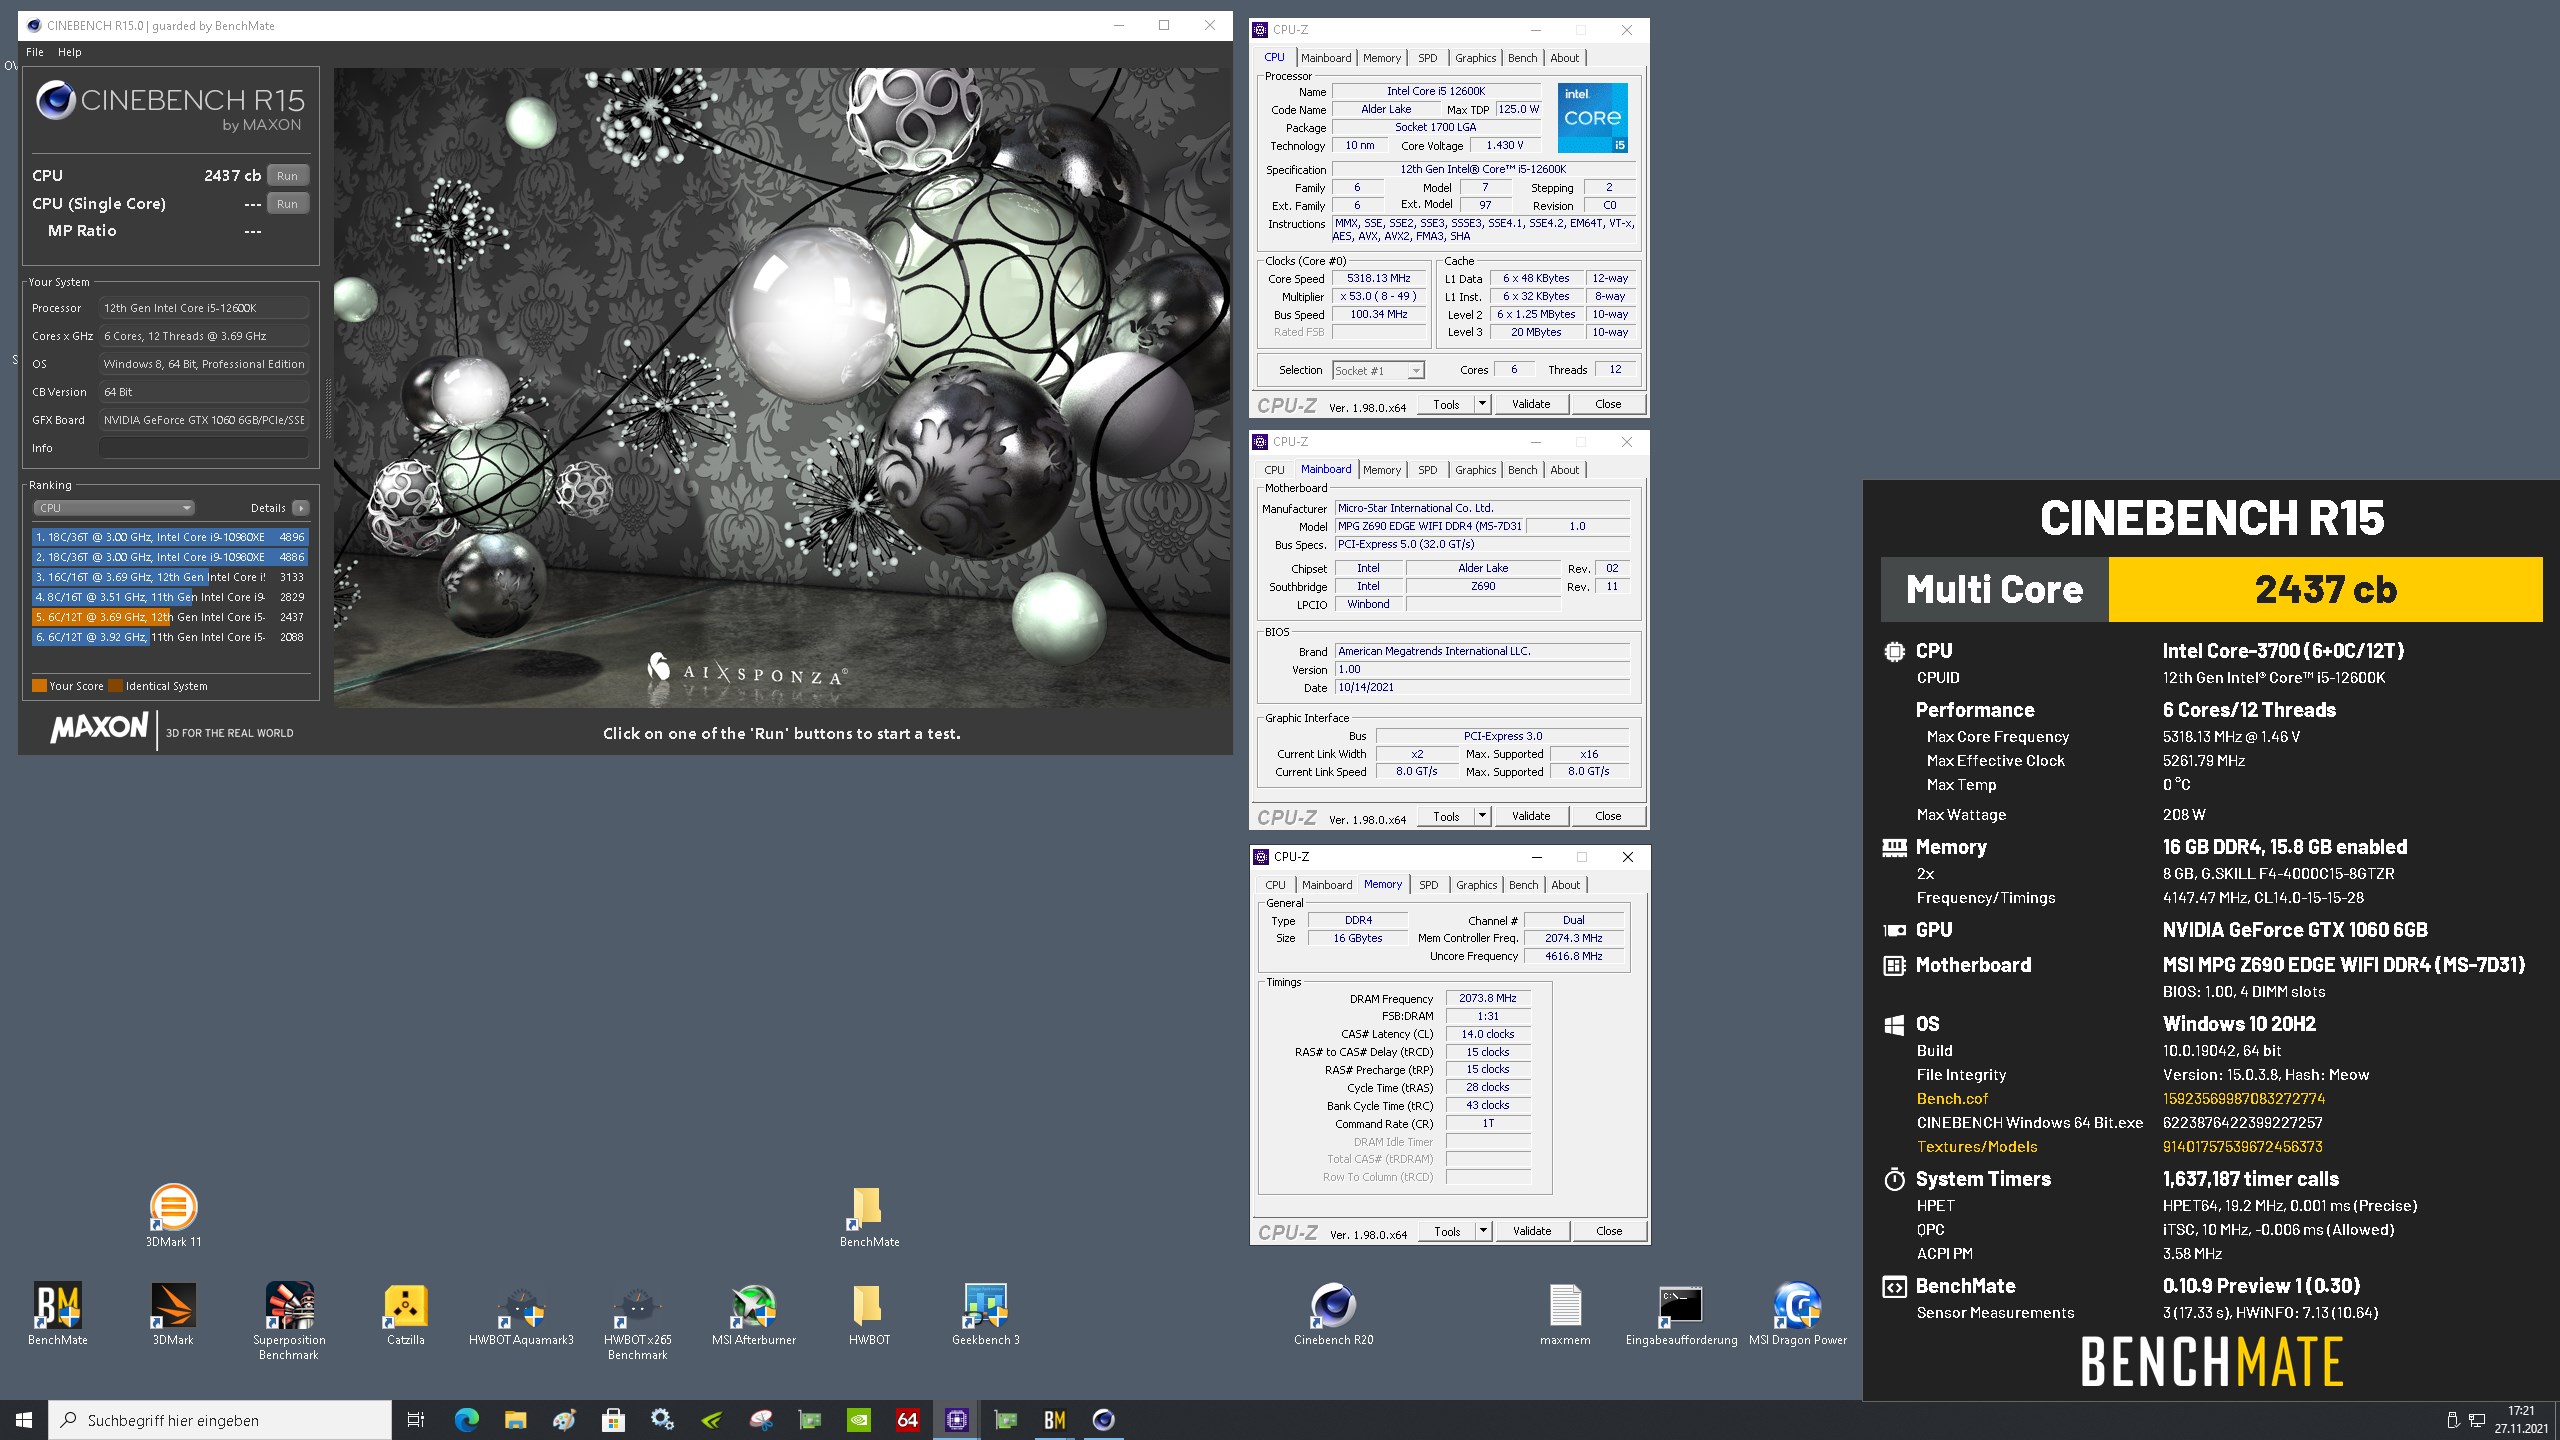Viewport: 2560px width, 1440px height.
Task: Click the red 64 taskbar icon
Action: tap(907, 1419)
